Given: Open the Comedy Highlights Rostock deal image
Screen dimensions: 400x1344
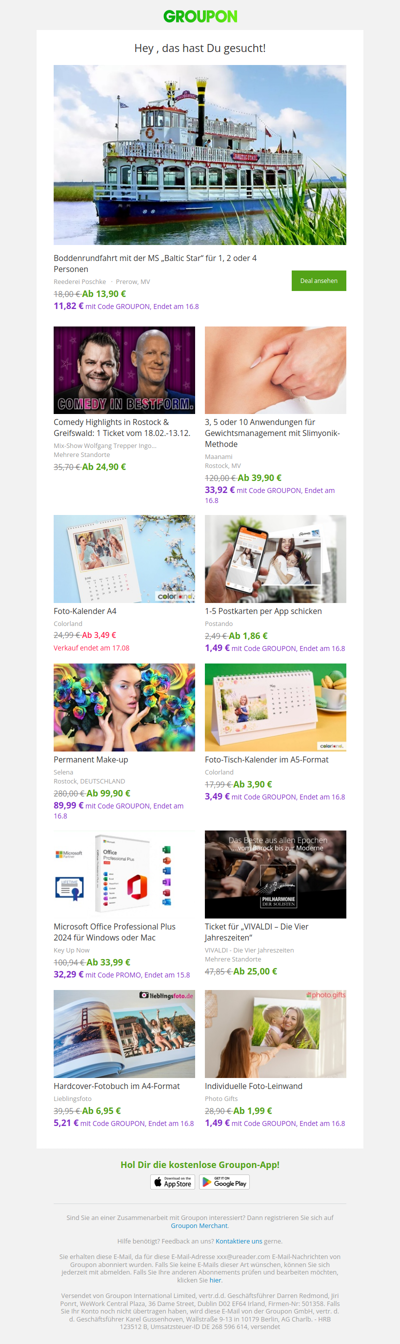Looking at the screenshot, I should [124, 370].
